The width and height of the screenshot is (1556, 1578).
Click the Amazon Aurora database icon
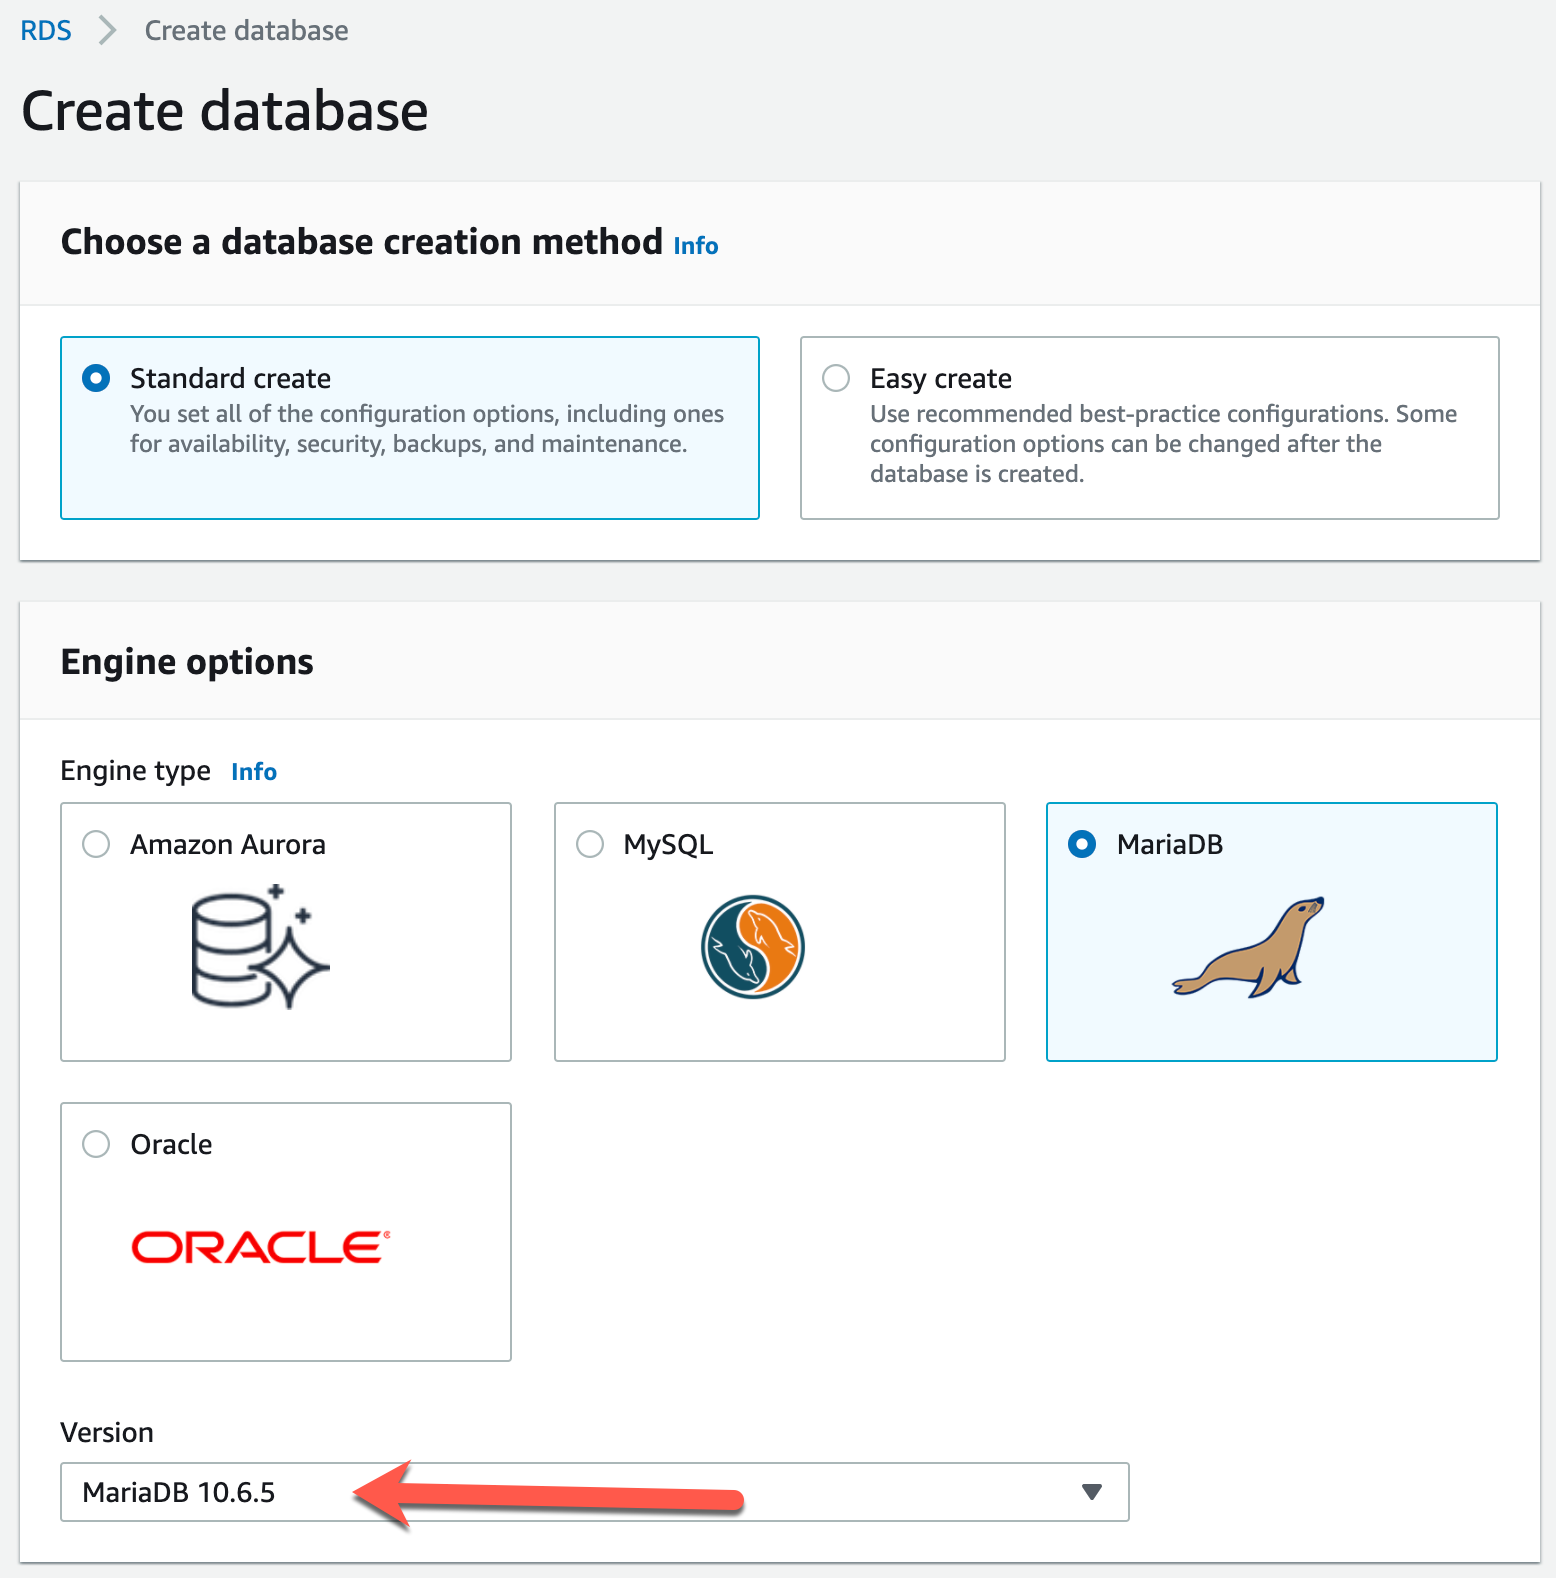click(260, 946)
